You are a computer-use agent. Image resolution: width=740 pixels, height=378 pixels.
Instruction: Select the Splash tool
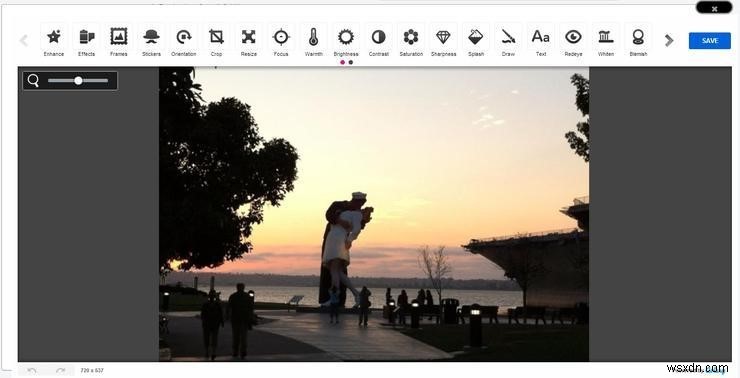476,41
